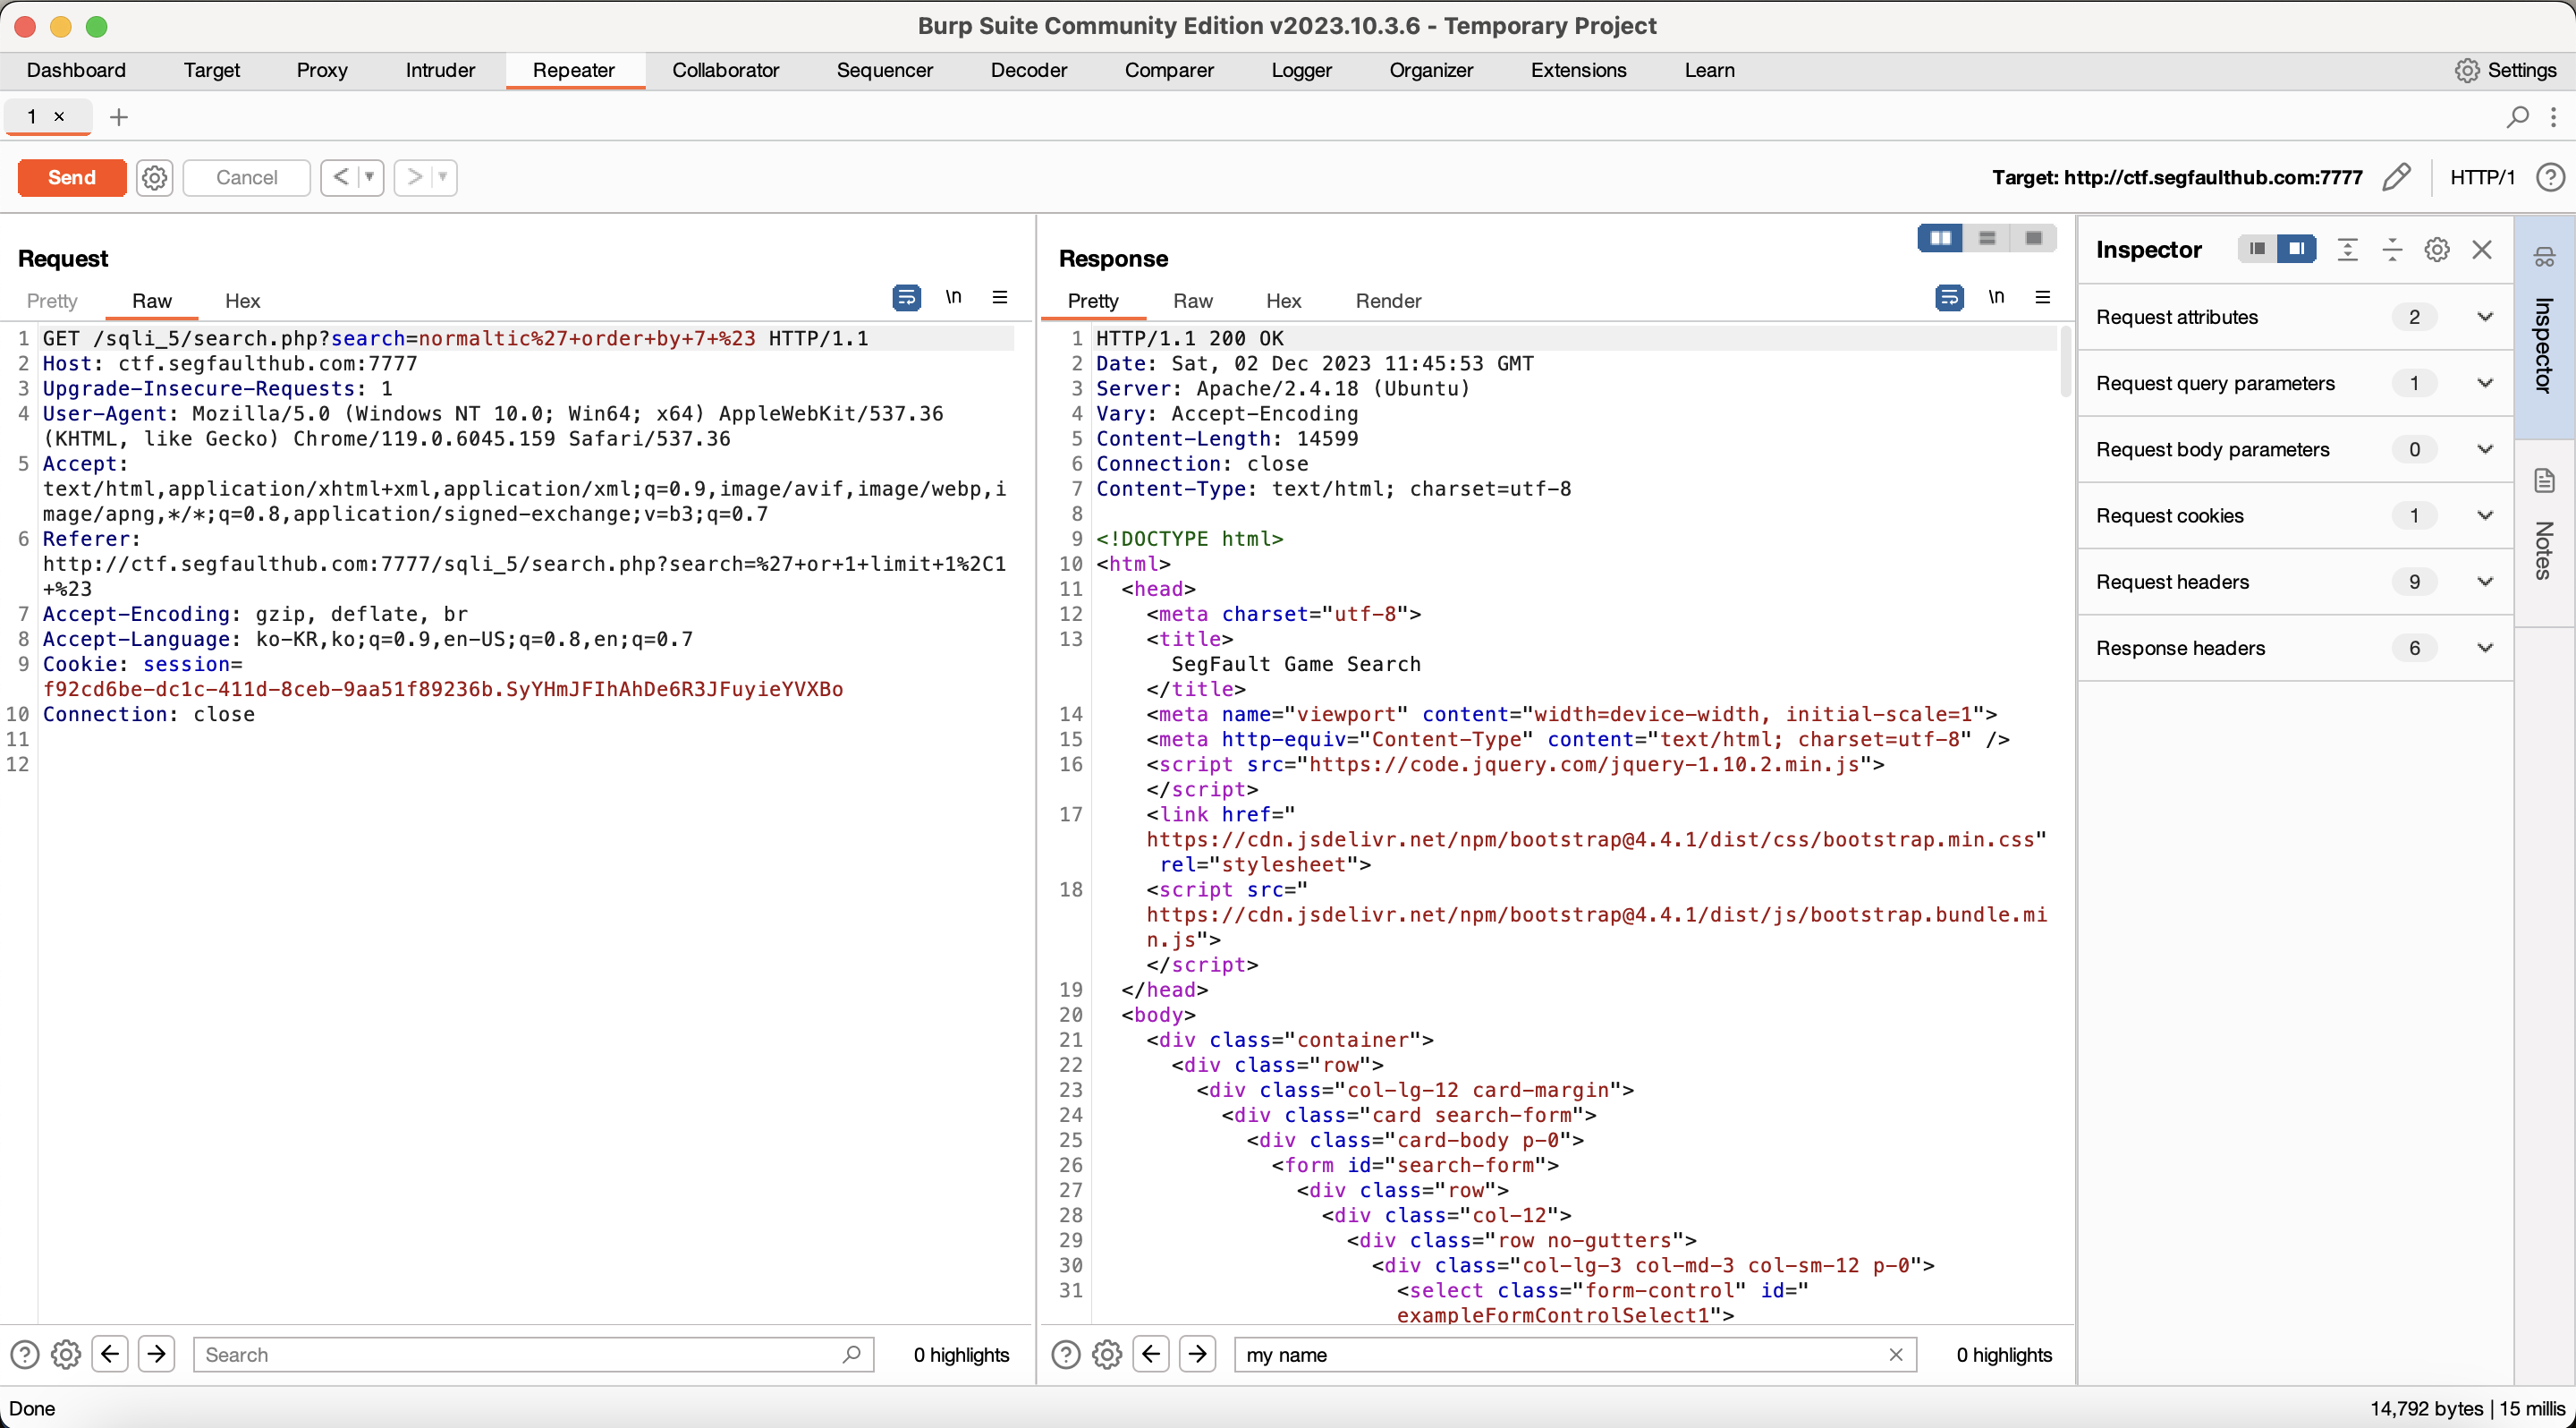Switch request view to Pretty
The image size is (2576, 1428).
52,301
